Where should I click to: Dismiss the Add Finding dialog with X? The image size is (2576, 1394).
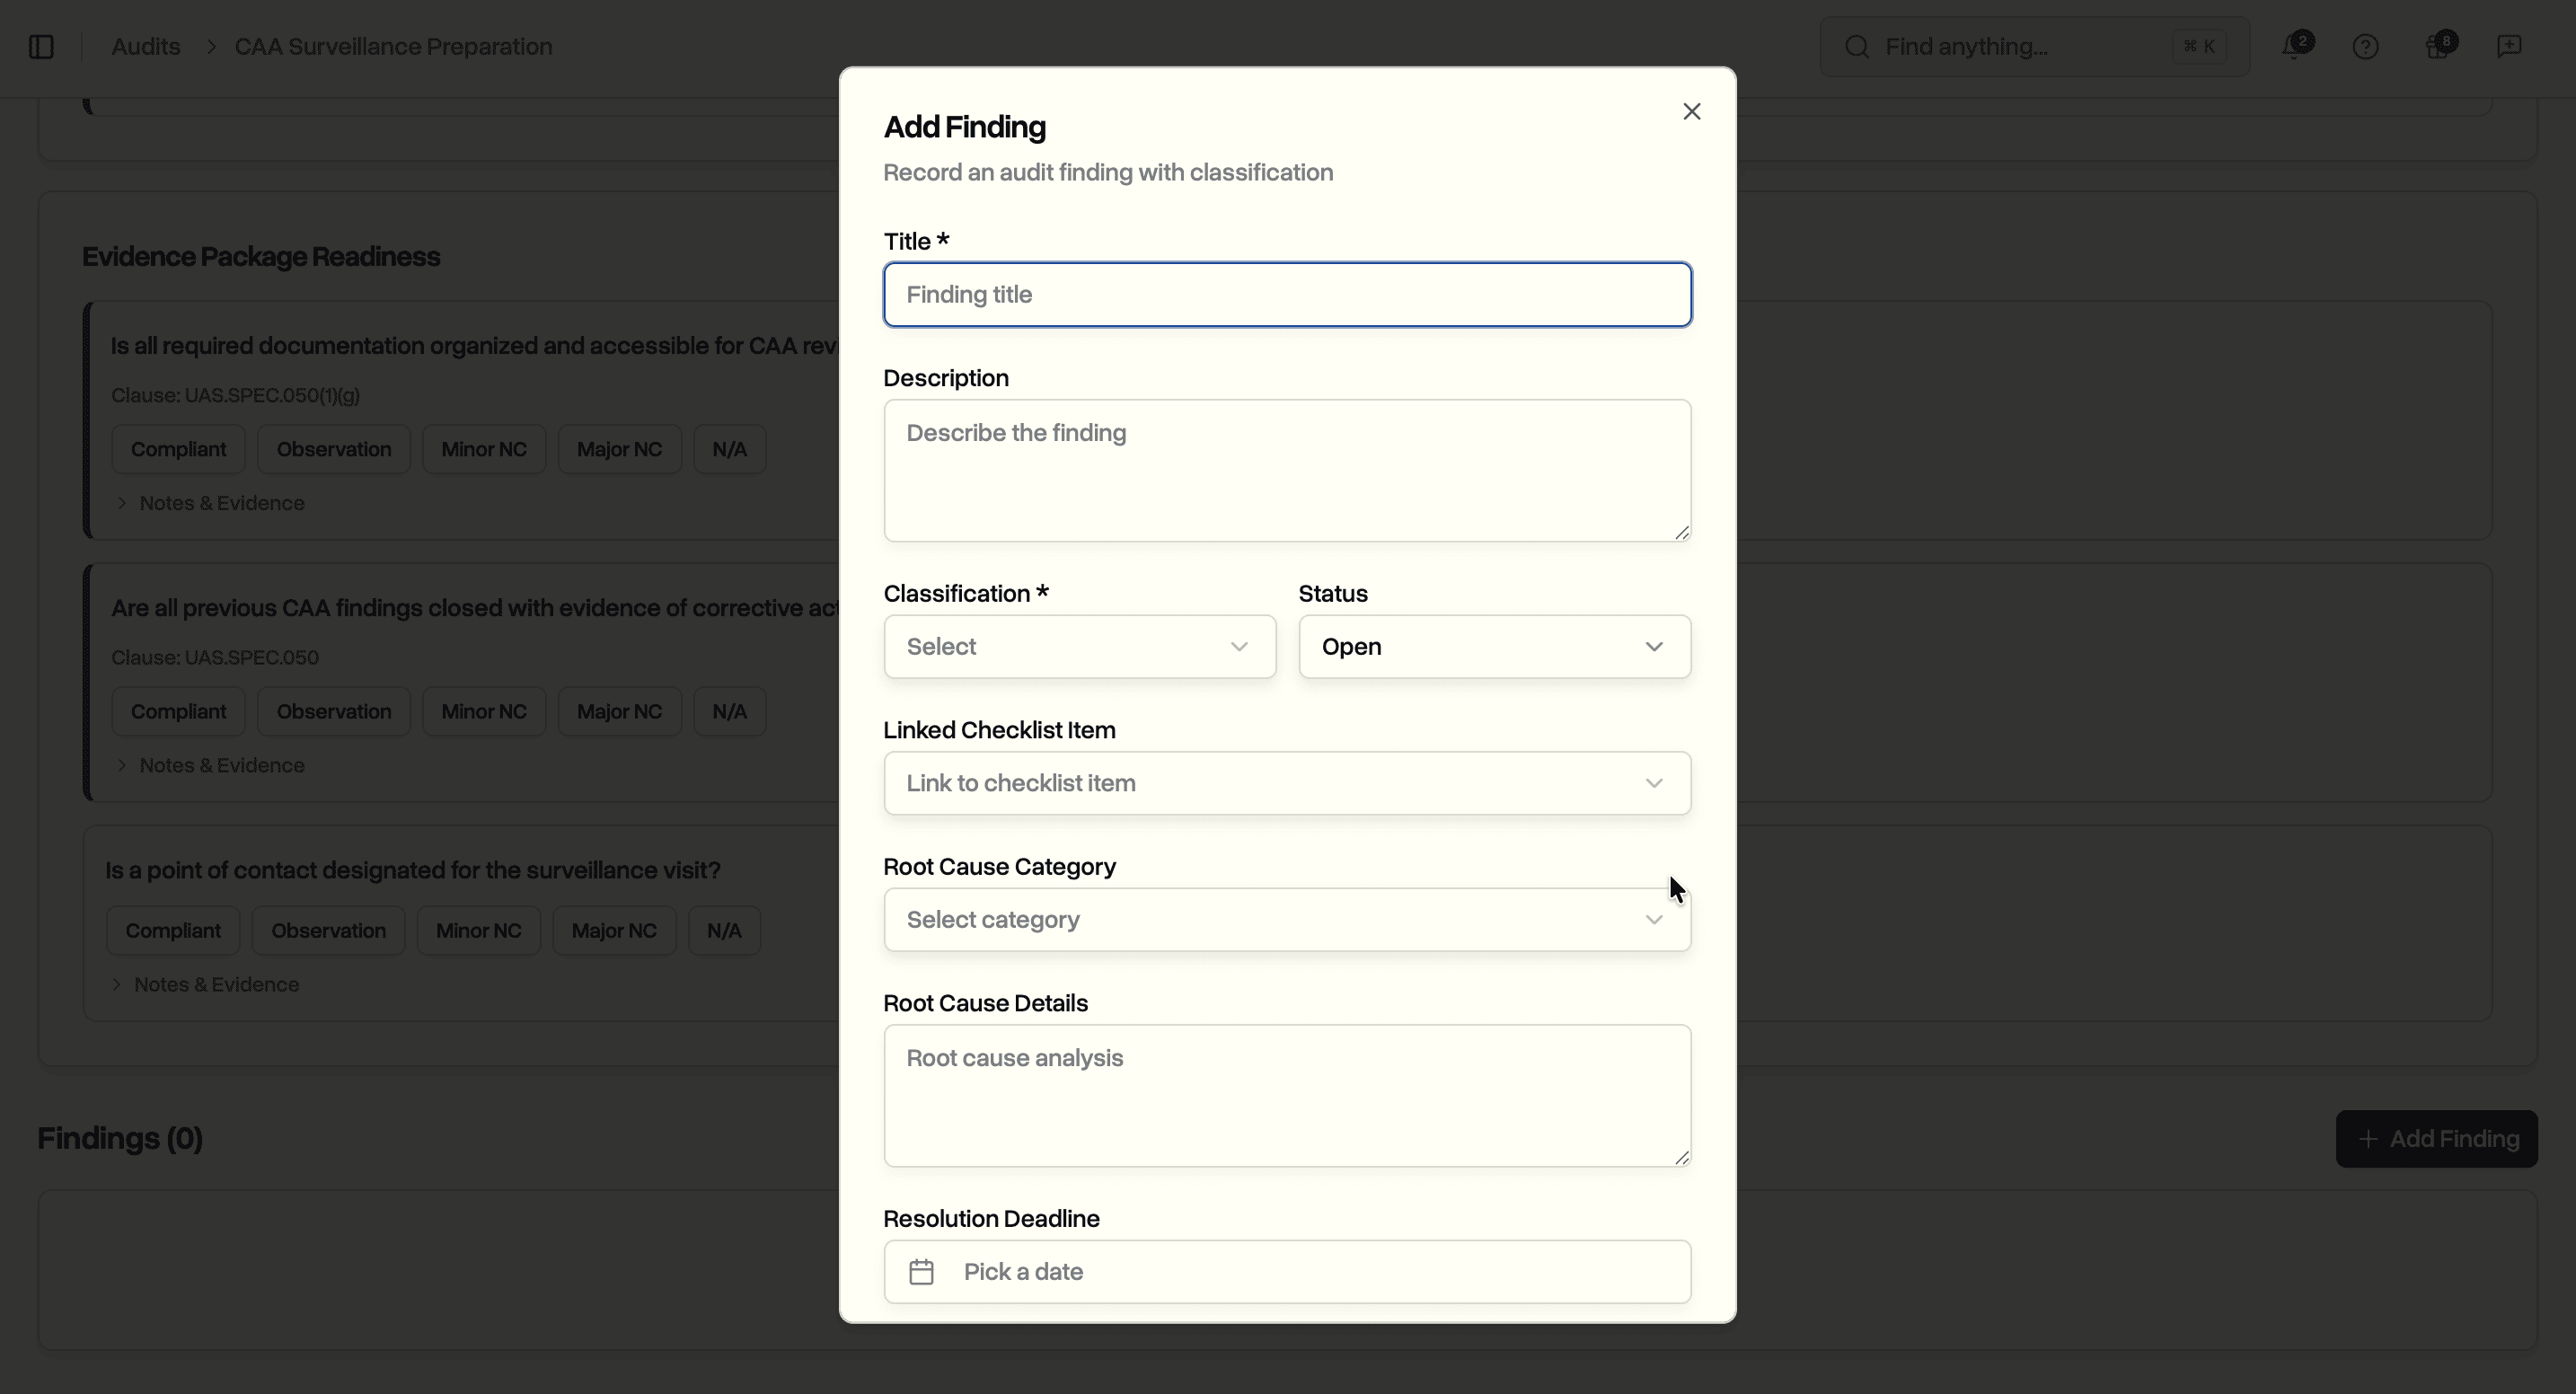tap(1691, 111)
